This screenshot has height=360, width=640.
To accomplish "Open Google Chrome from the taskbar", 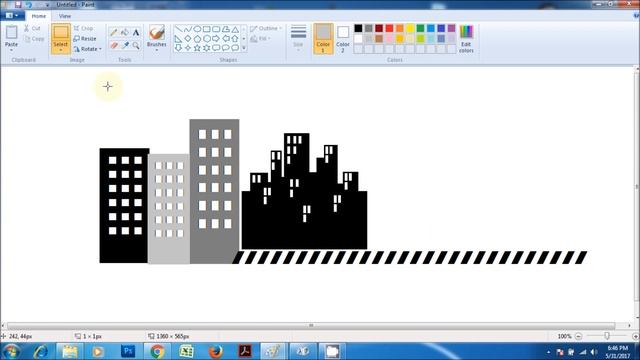I will tap(157, 351).
